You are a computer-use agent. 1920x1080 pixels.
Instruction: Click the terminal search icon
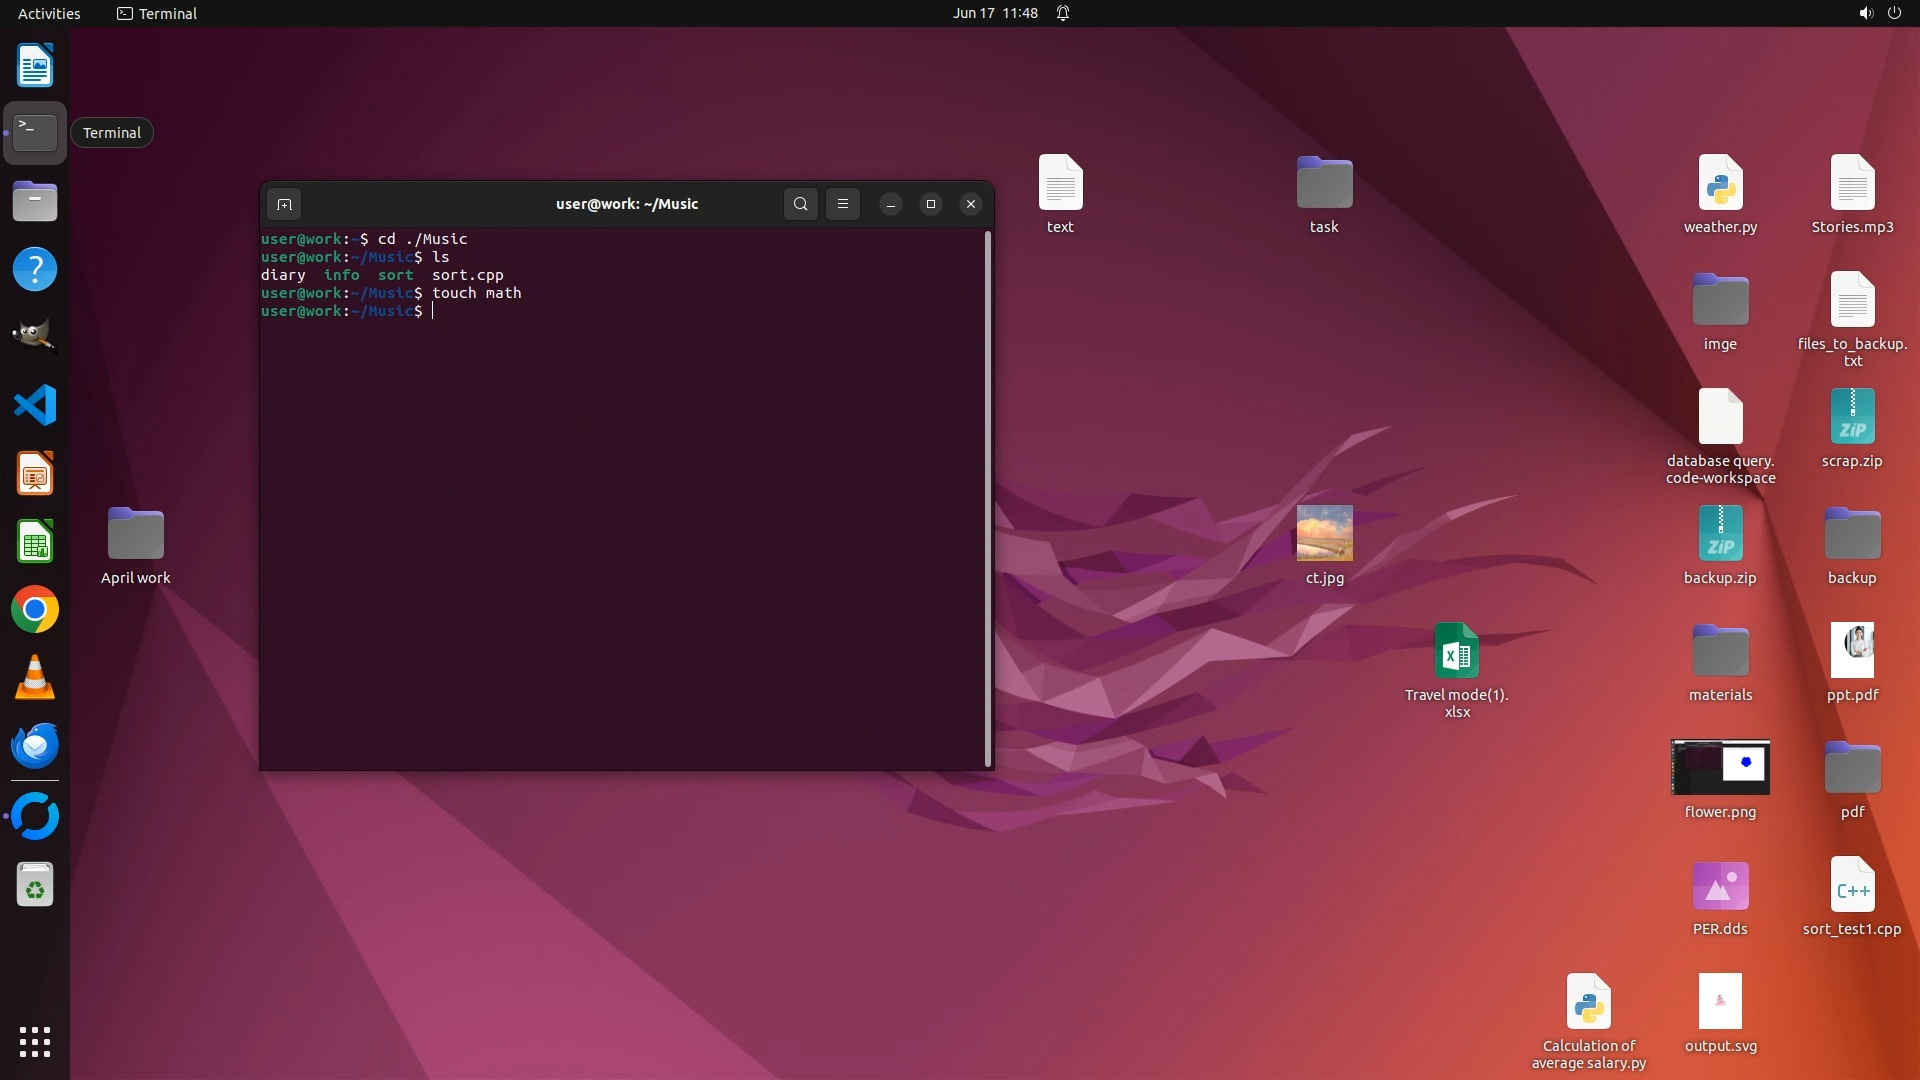click(800, 204)
